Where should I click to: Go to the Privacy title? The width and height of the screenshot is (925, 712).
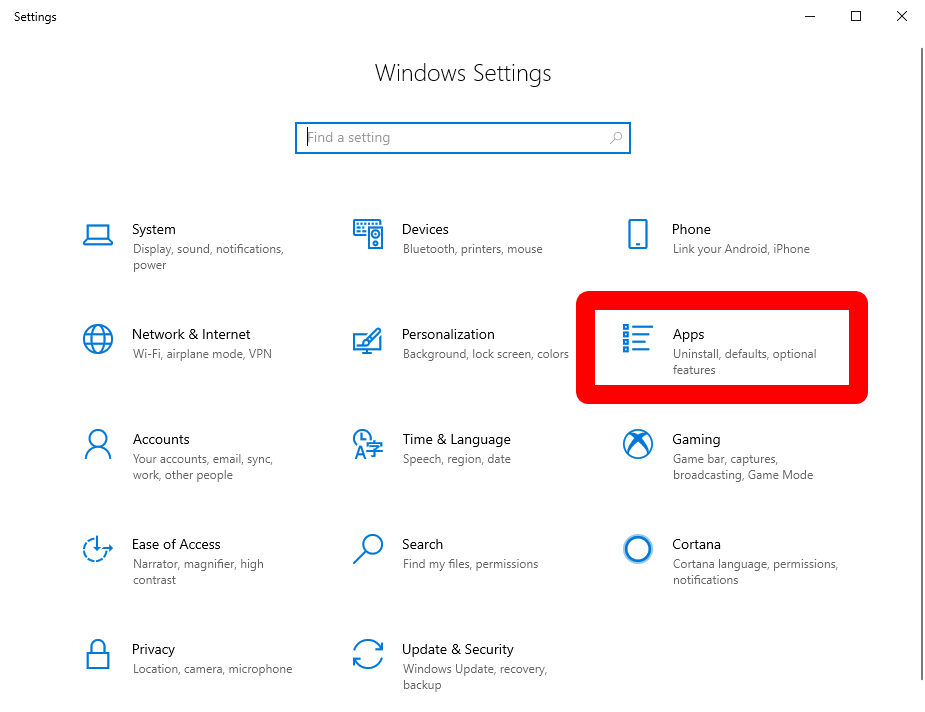153,649
